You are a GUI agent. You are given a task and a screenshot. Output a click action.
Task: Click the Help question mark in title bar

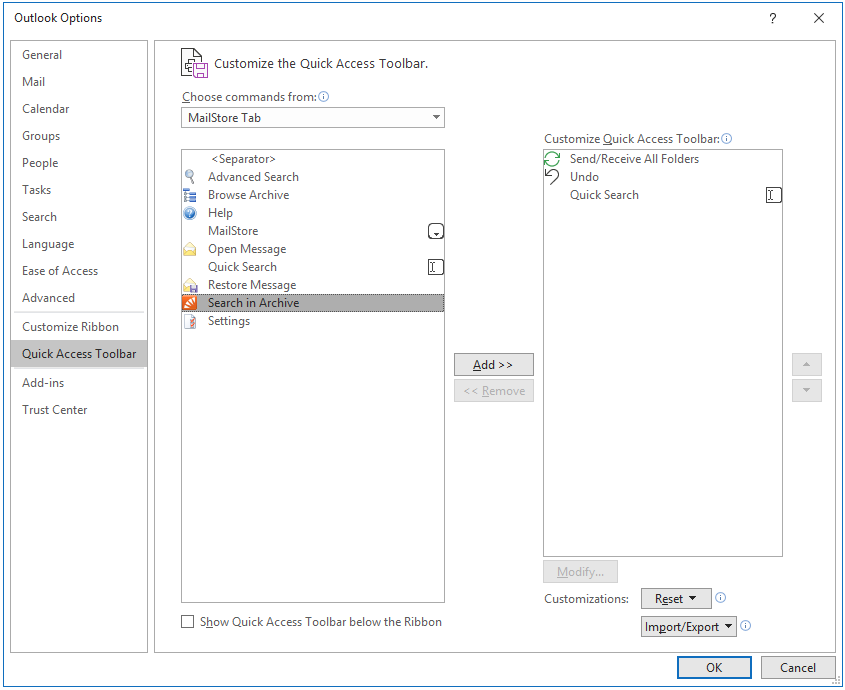pyautogui.click(x=772, y=18)
